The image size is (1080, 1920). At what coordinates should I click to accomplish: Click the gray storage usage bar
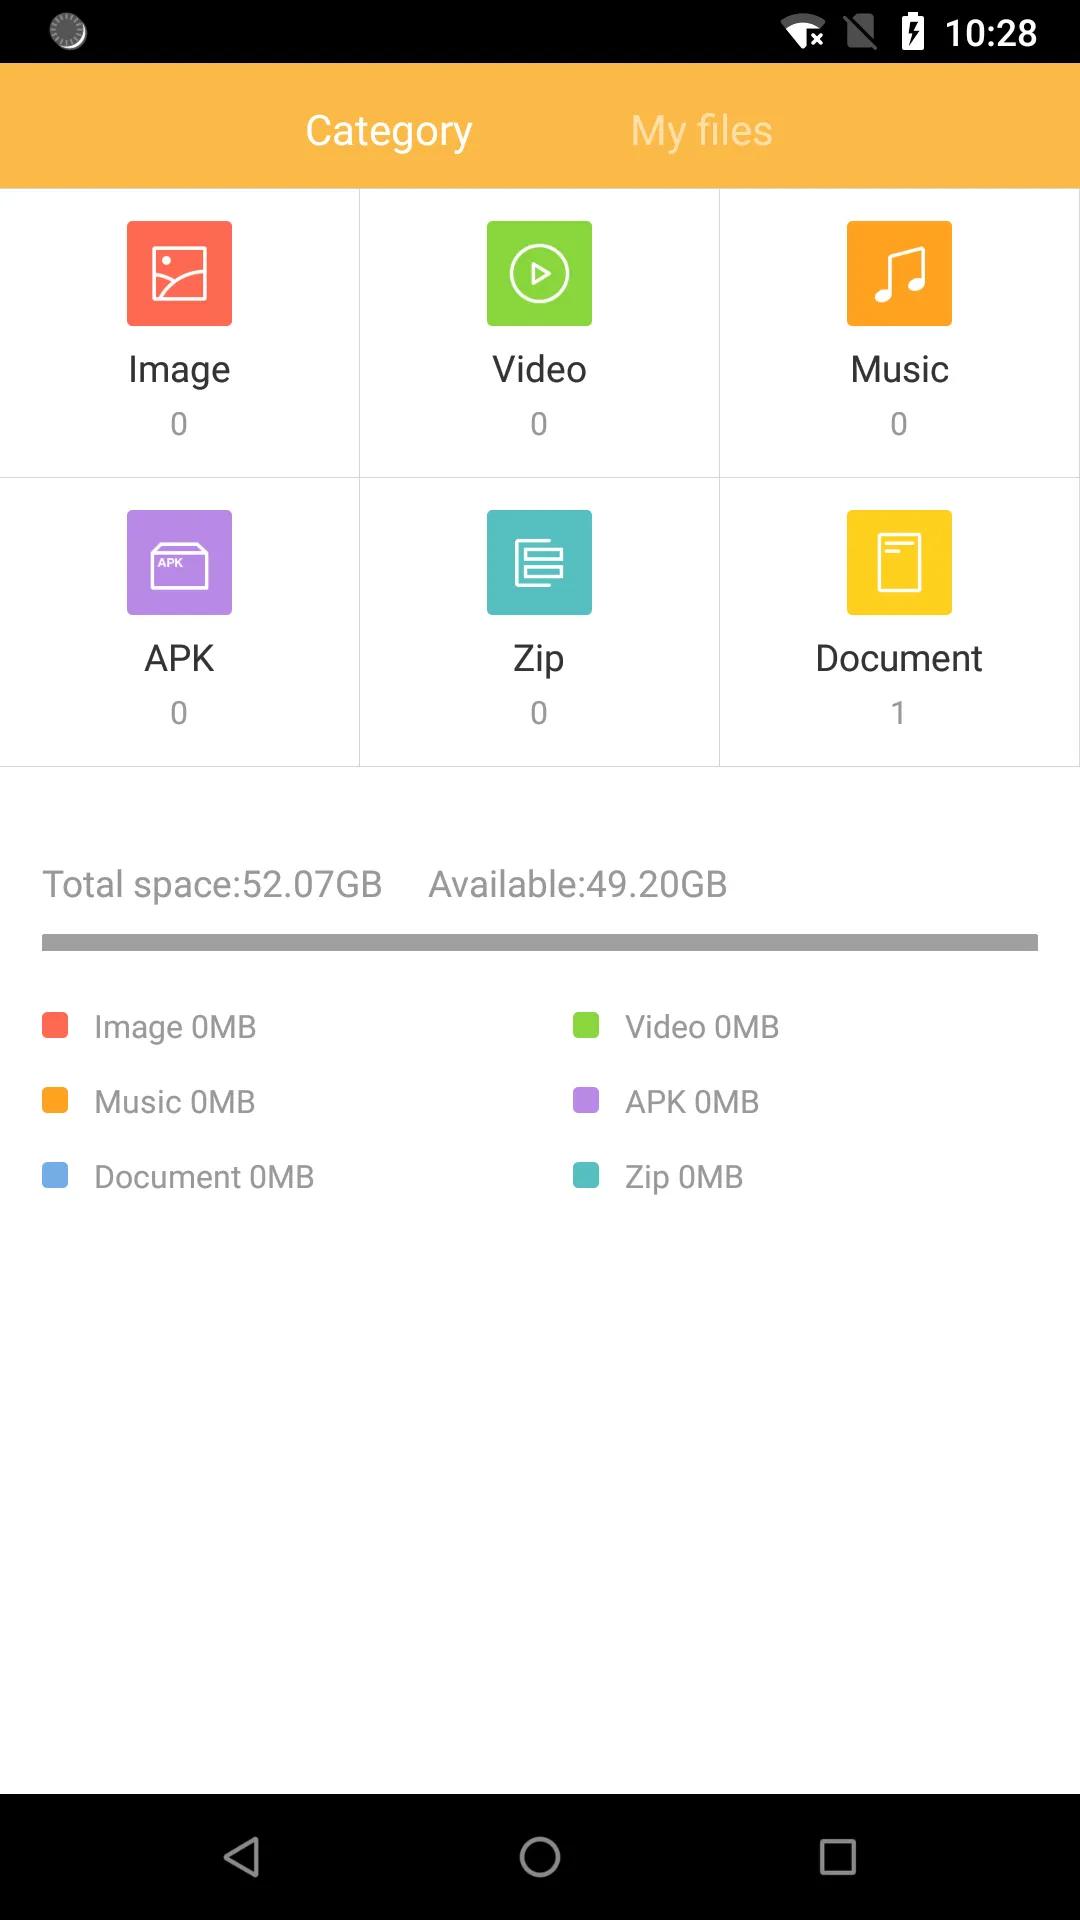pos(540,942)
